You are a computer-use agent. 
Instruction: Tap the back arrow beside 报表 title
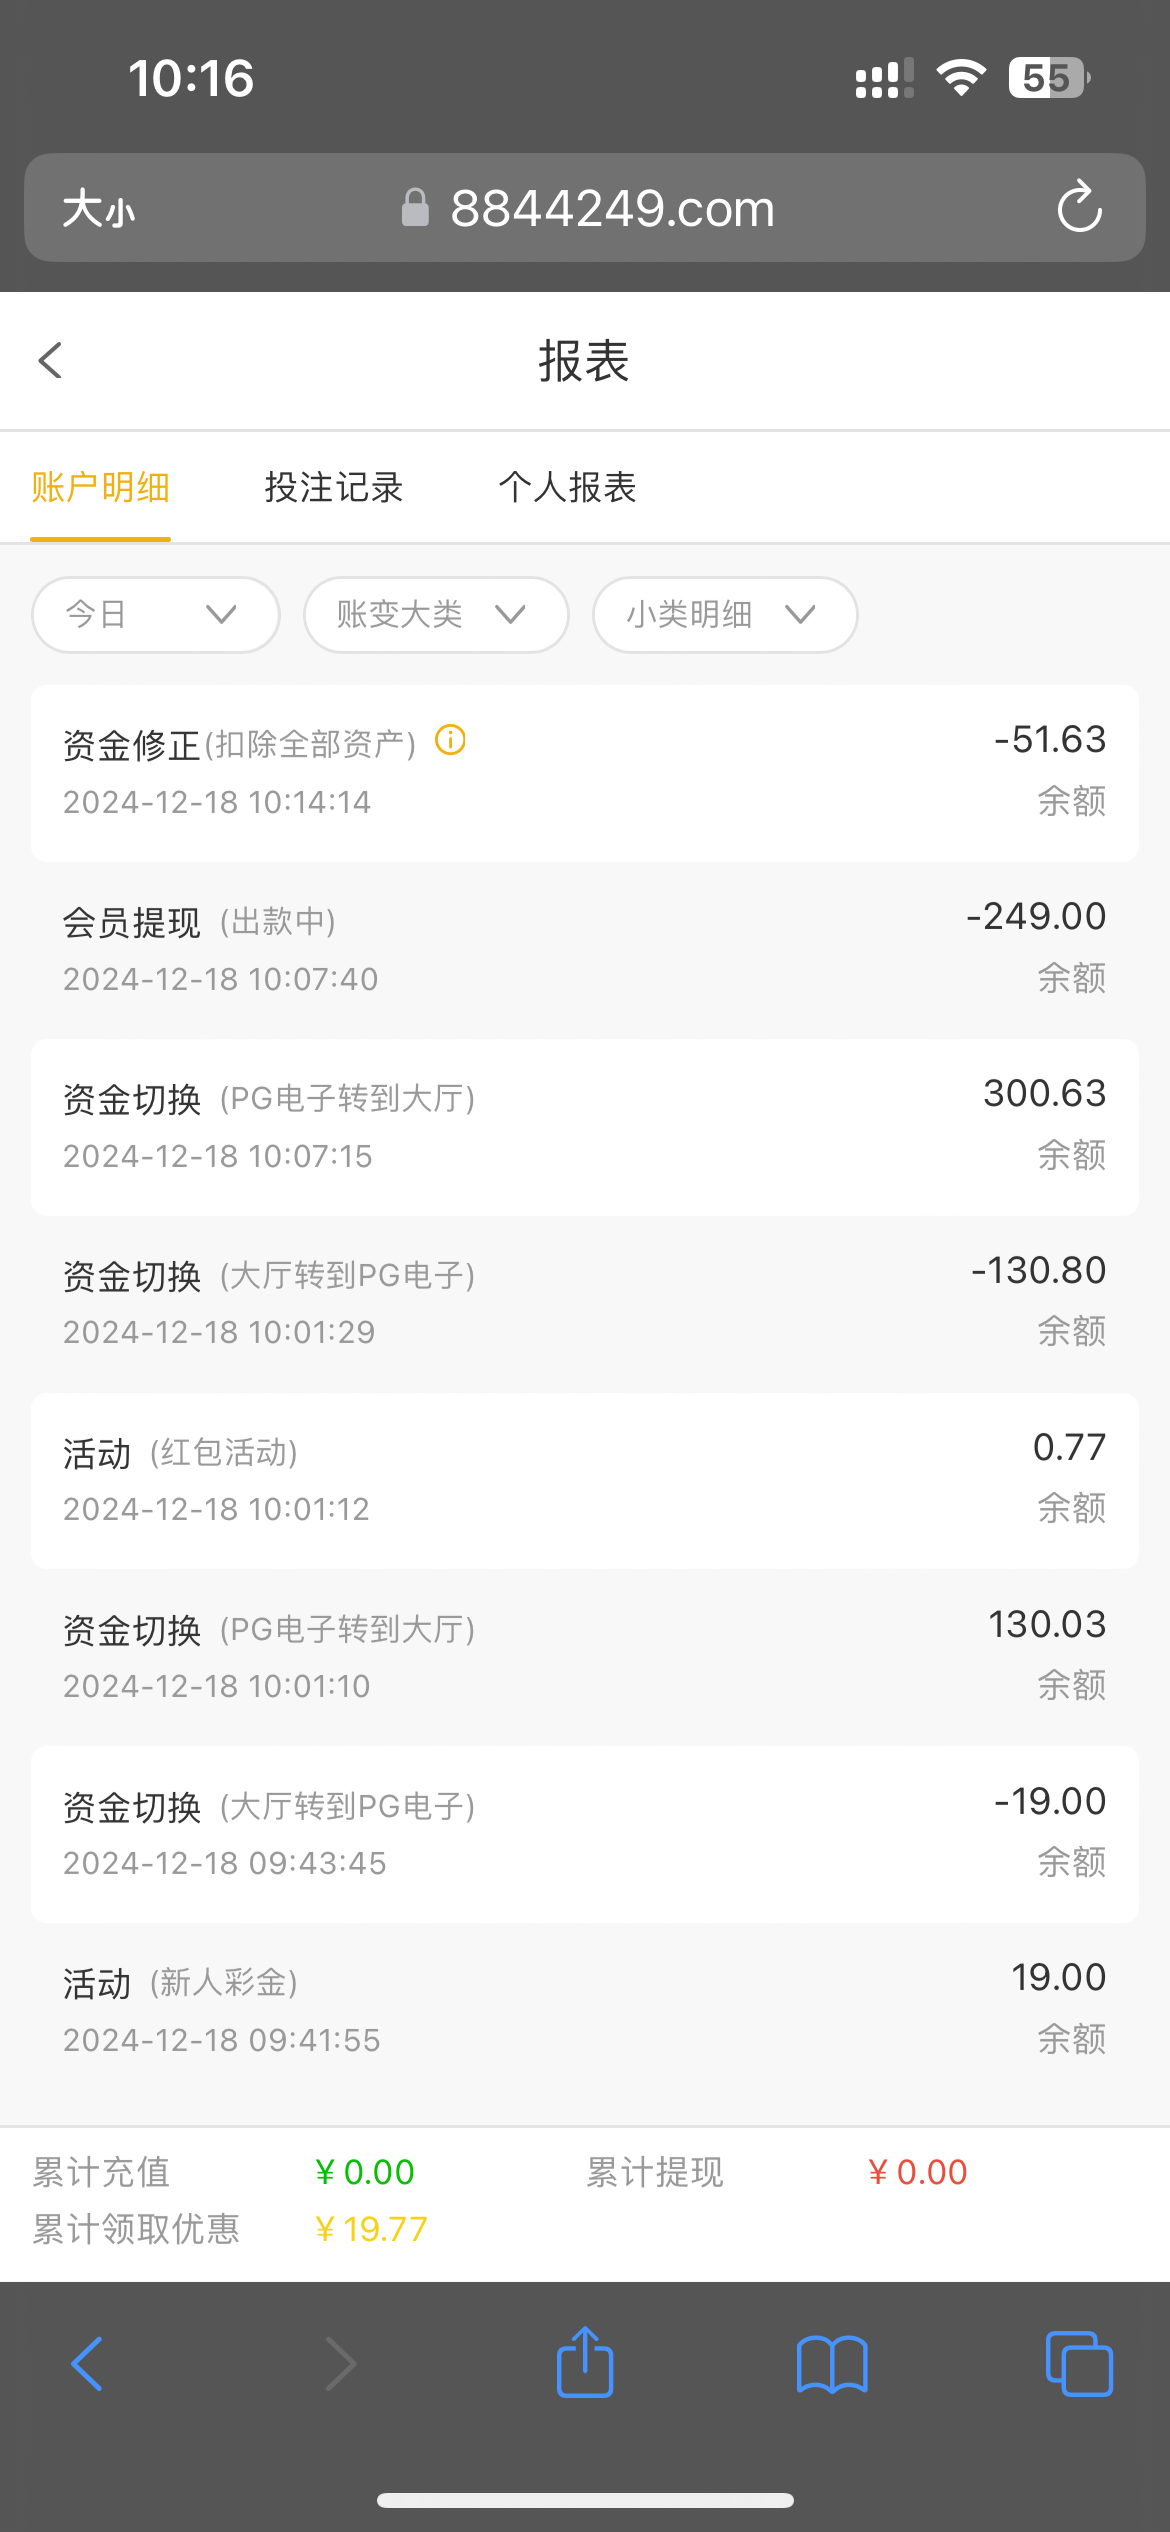[50, 361]
